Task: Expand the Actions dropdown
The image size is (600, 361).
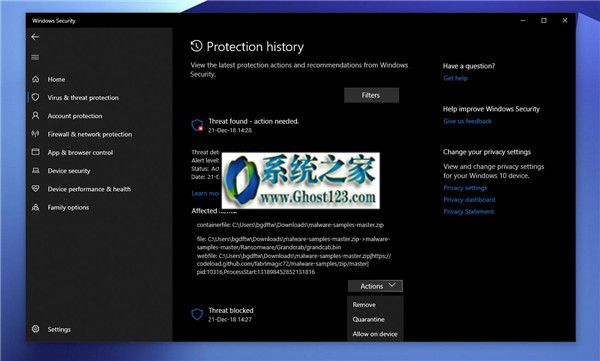Action: [x=375, y=286]
